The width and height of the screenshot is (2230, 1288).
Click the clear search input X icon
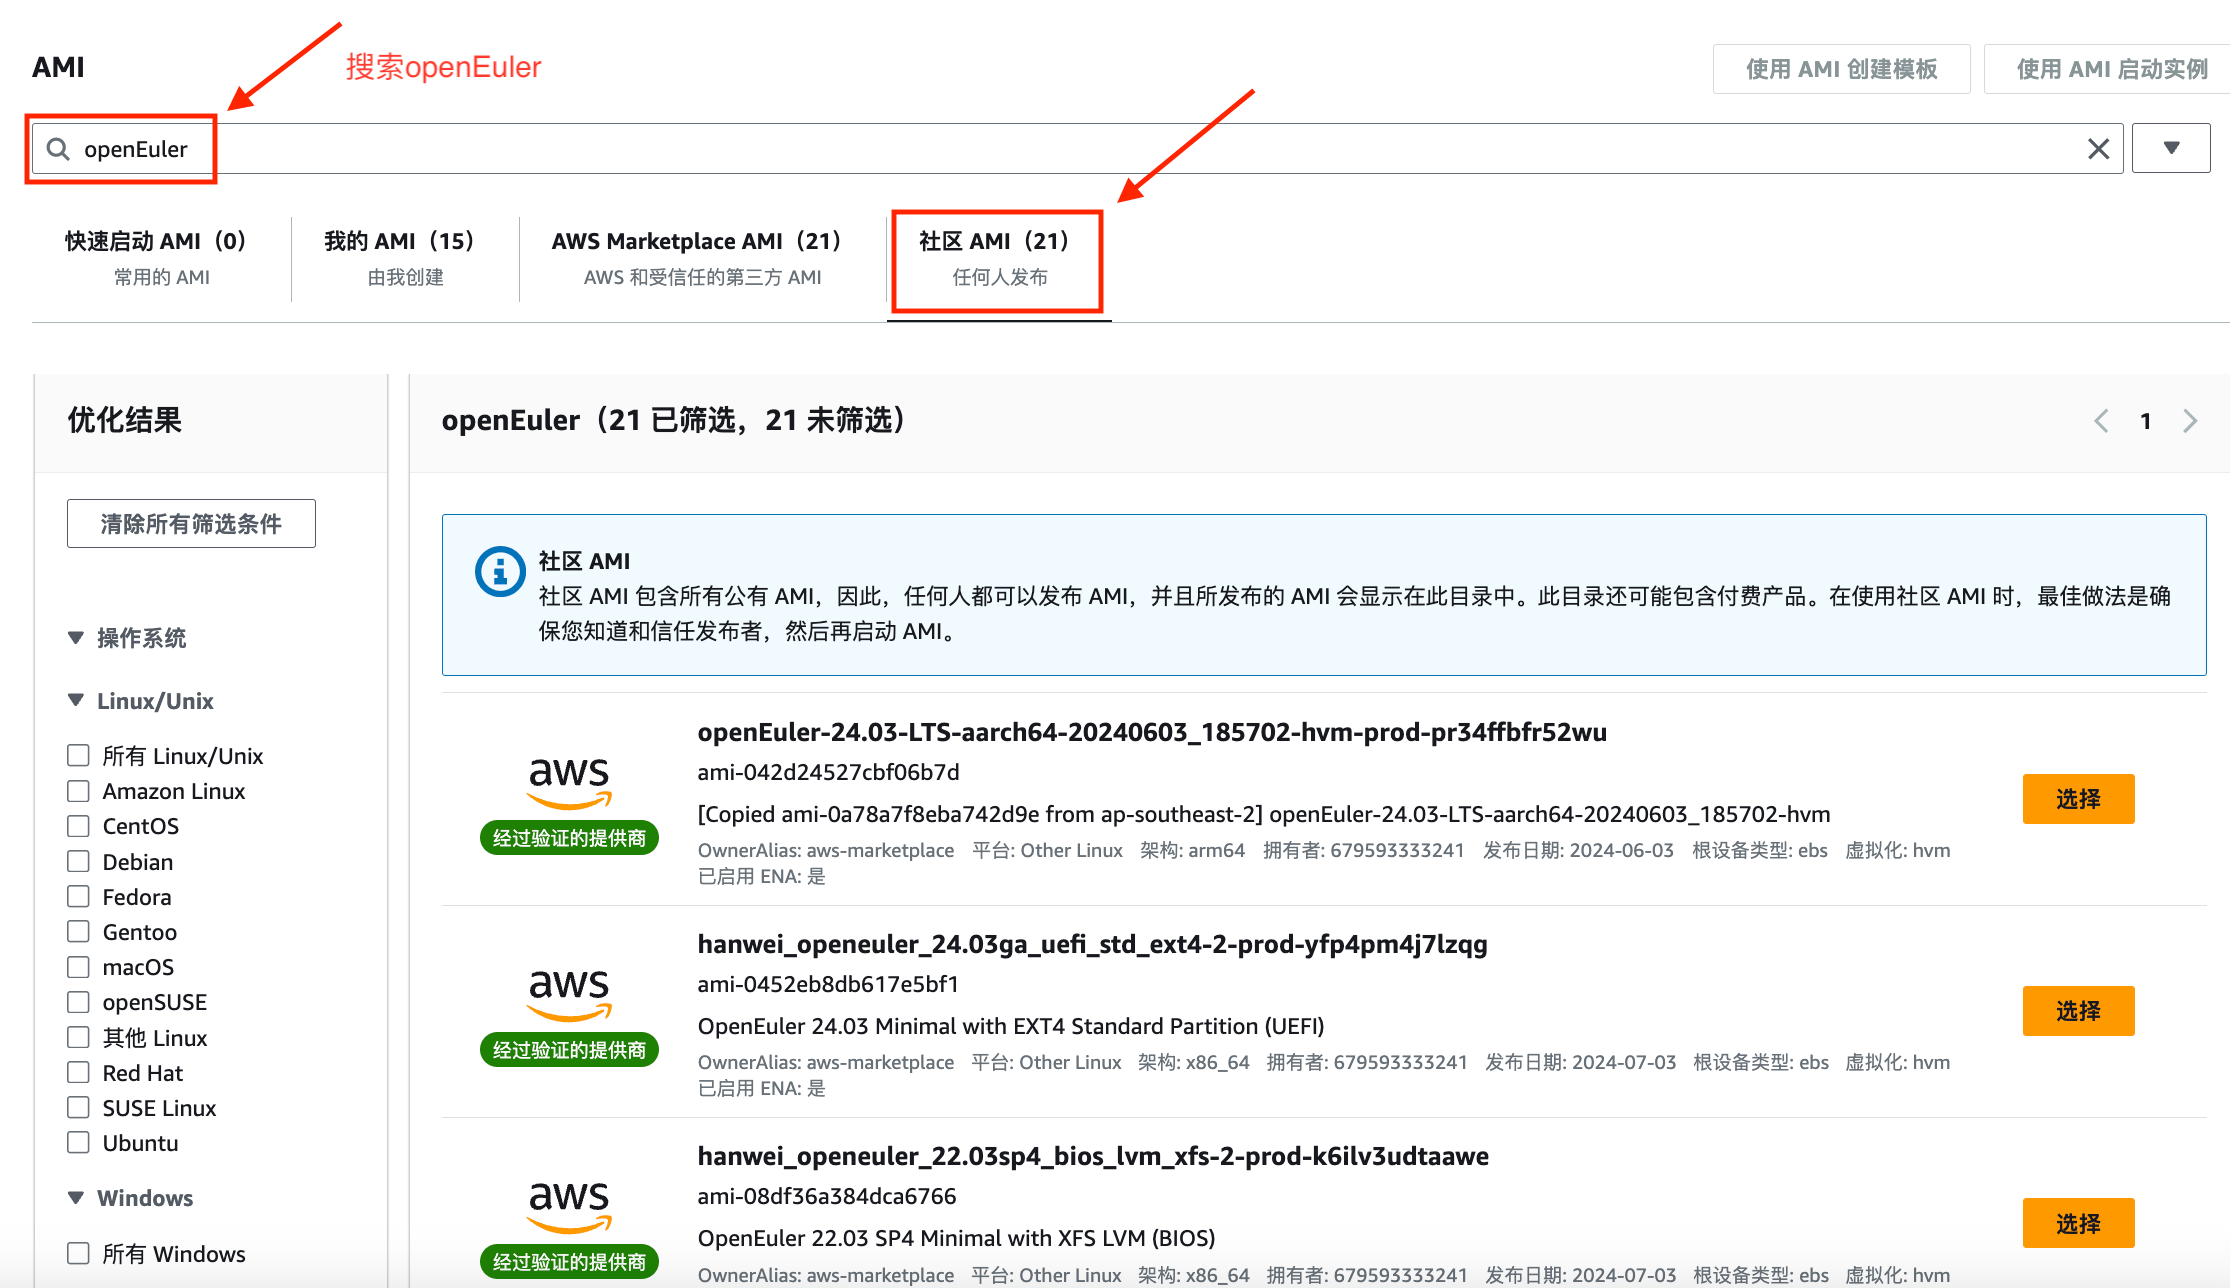[2098, 147]
